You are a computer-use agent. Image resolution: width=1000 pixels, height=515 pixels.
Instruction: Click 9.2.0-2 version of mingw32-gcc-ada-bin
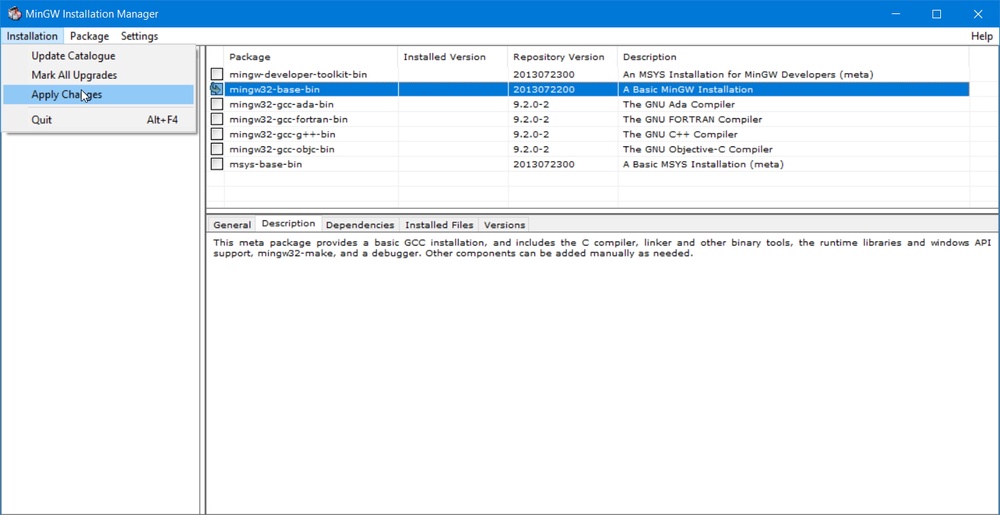click(531, 105)
